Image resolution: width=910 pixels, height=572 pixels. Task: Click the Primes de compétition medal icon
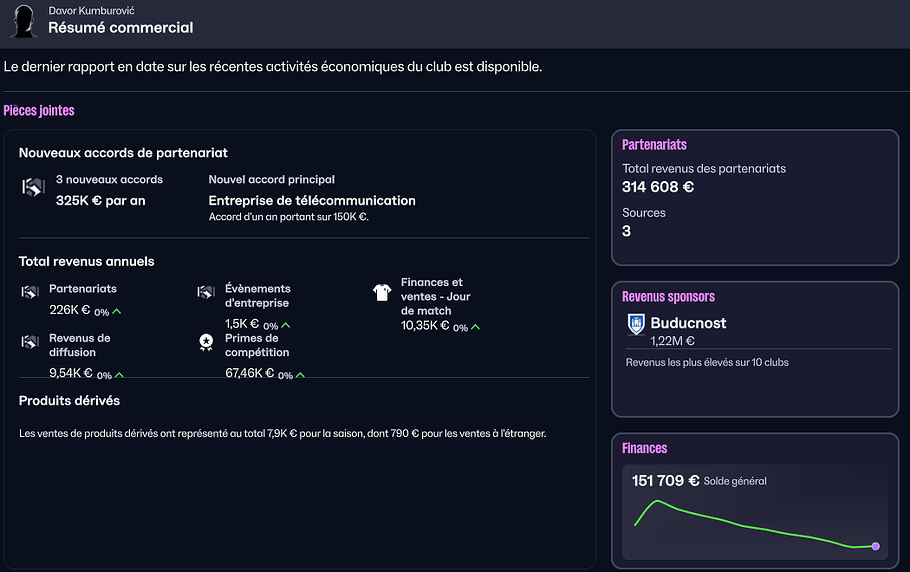(x=206, y=343)
